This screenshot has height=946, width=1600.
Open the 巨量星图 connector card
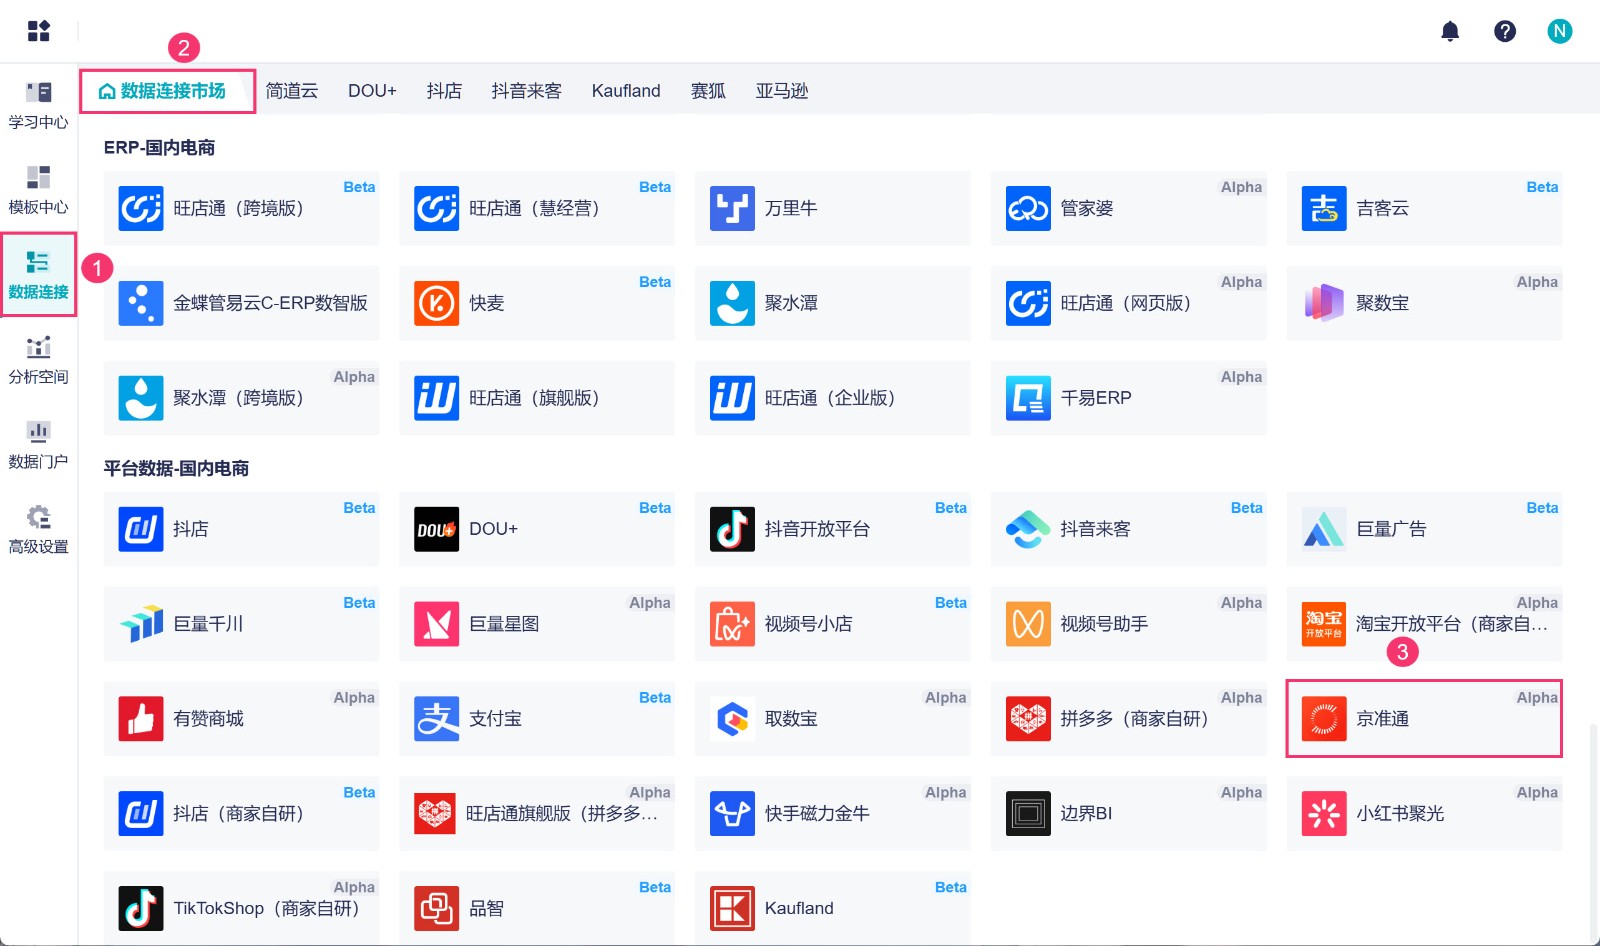pos(537,624)
